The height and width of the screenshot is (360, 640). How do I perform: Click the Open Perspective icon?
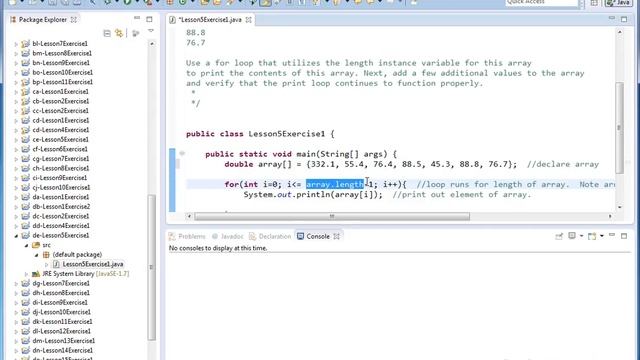coord(594,3)
